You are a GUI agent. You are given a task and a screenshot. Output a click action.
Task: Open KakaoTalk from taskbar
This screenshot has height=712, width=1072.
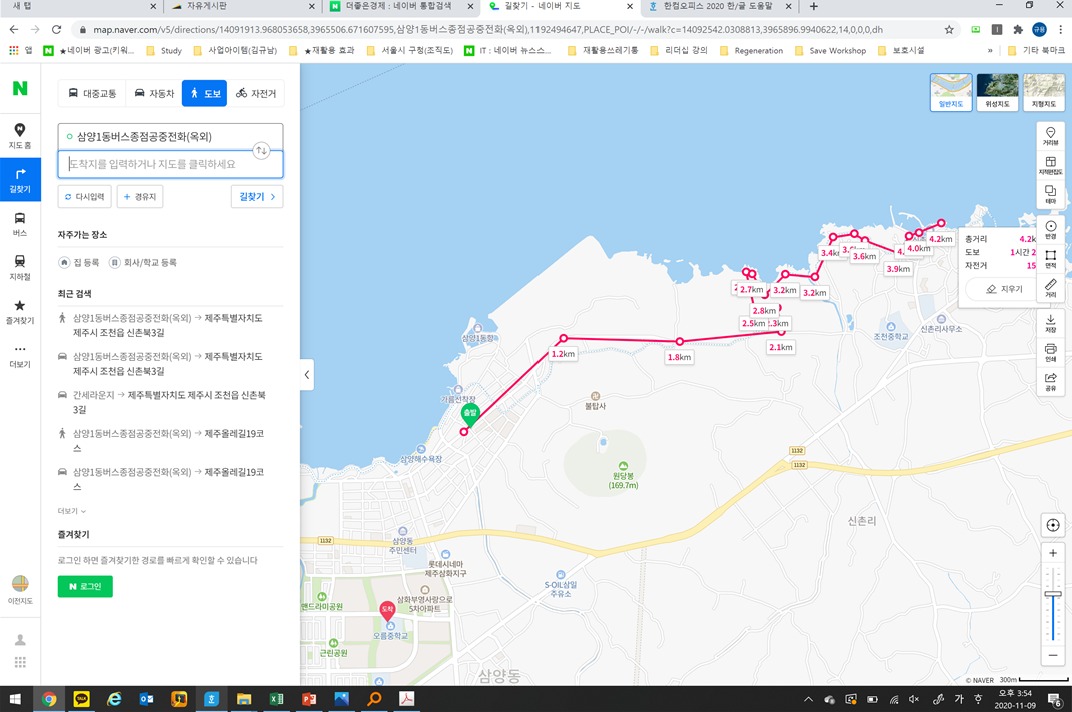(81, 699)
